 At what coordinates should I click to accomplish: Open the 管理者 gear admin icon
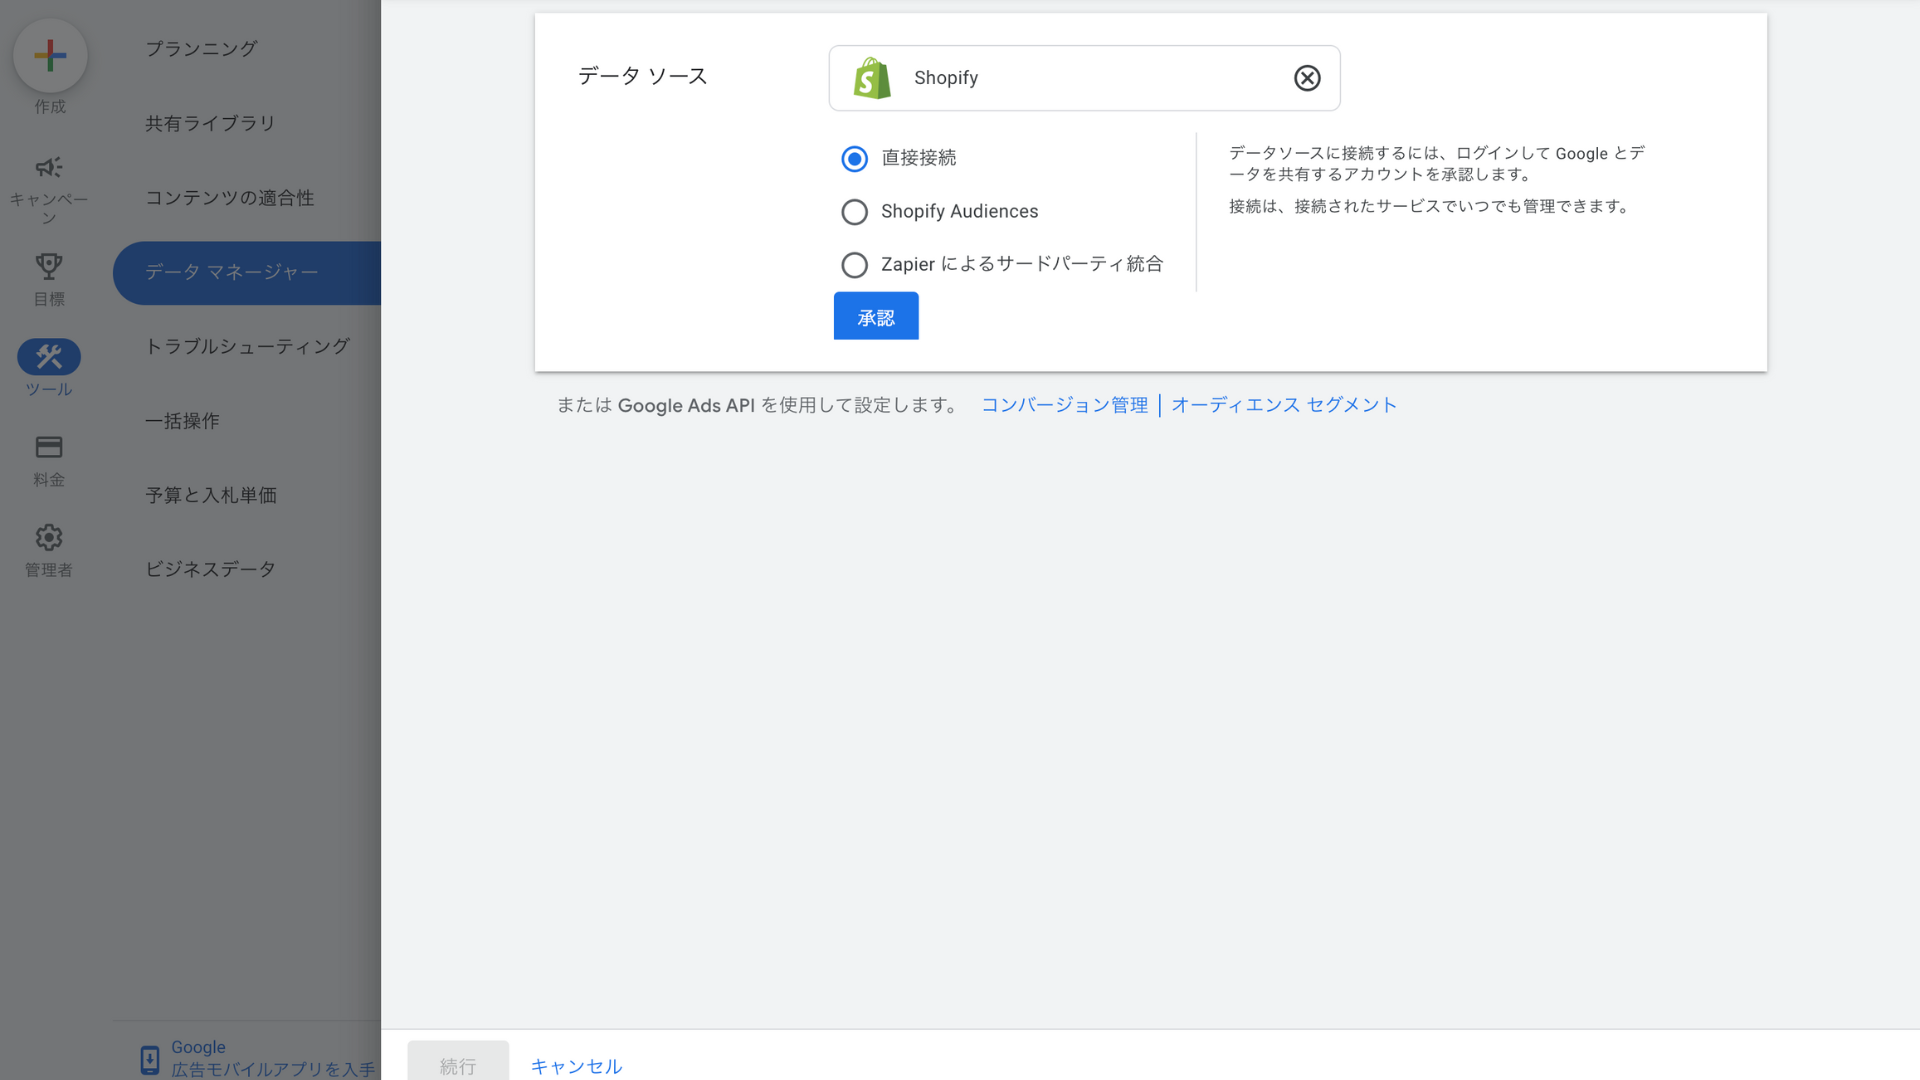[48, 537]
